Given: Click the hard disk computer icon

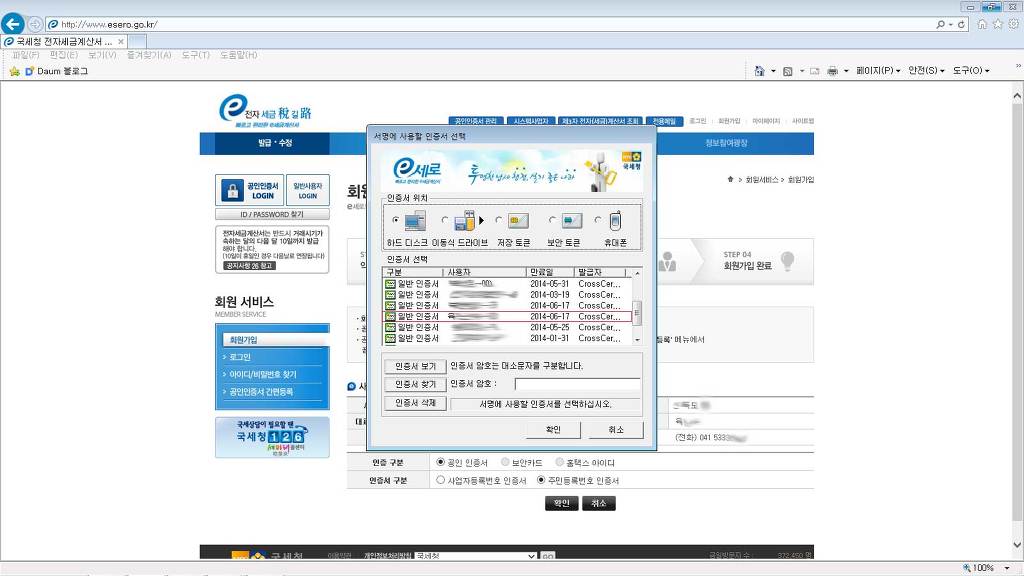Looking at the screenshot, I should 415,221.
